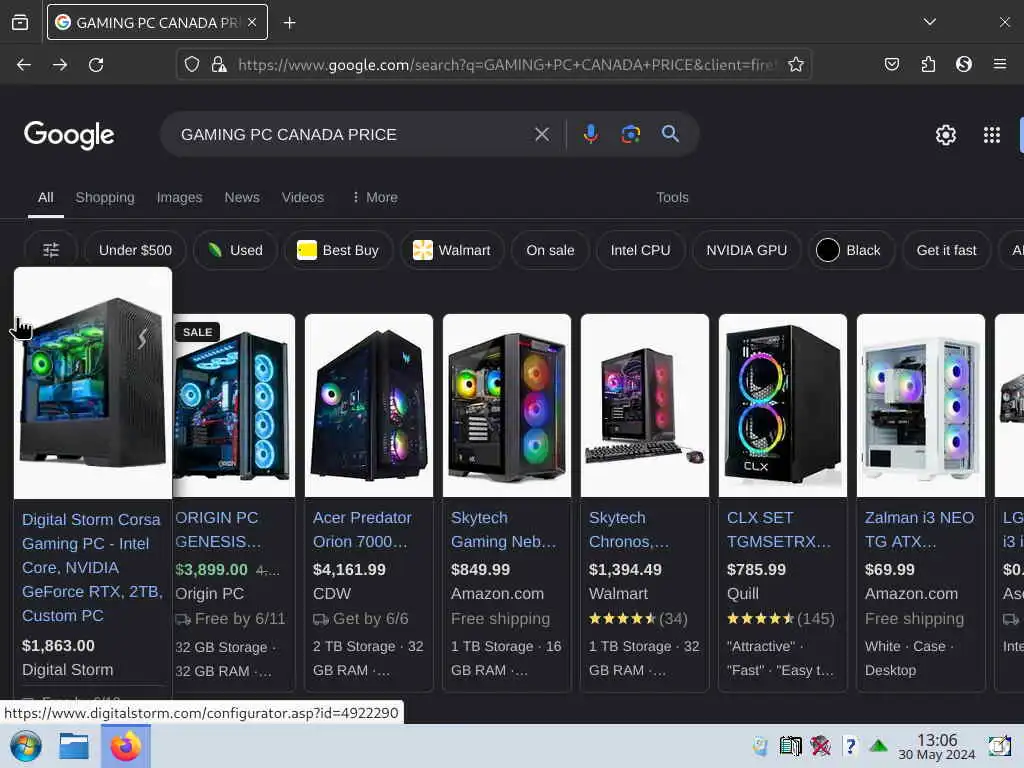This screenshot has height=768, width=1024.
Task: Open CLX SET TGMSETRX title link
Action: 778,530
